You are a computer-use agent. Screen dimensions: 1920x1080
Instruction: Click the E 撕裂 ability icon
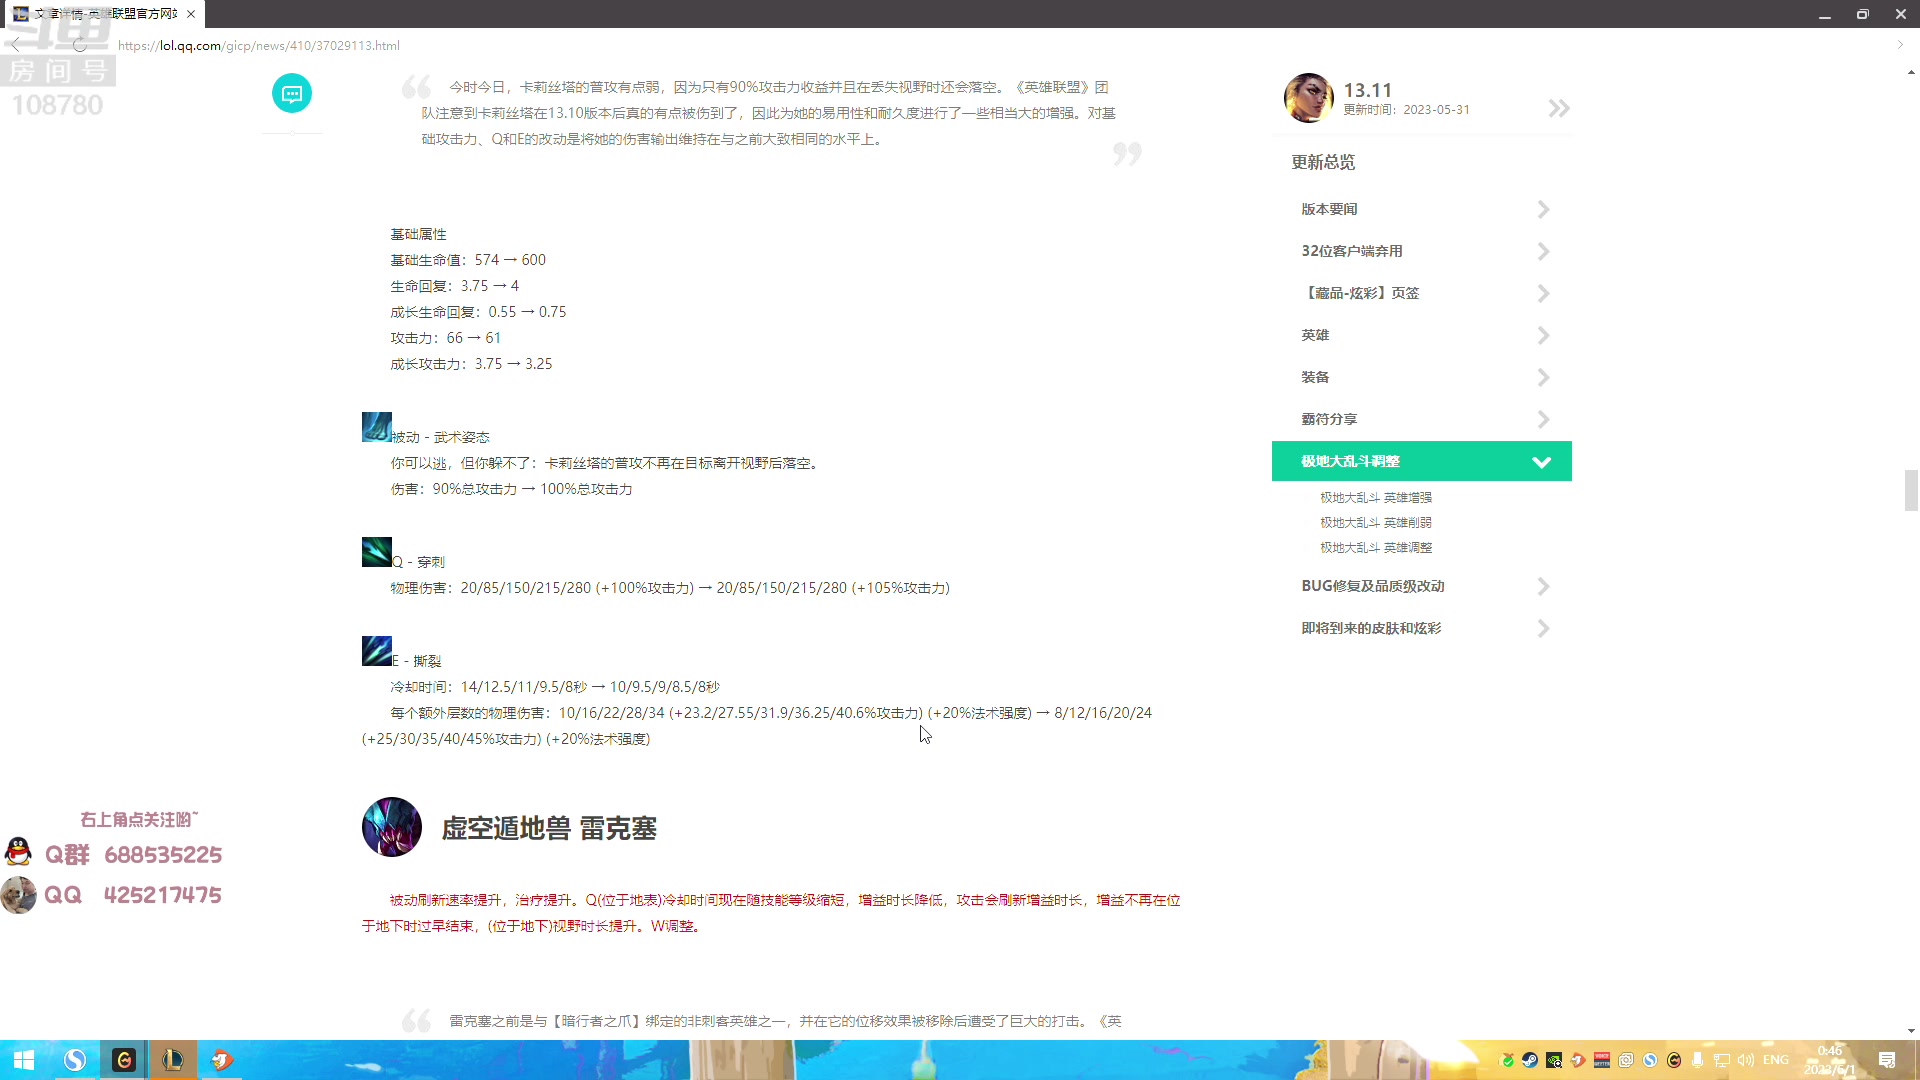tap(377, 650)
